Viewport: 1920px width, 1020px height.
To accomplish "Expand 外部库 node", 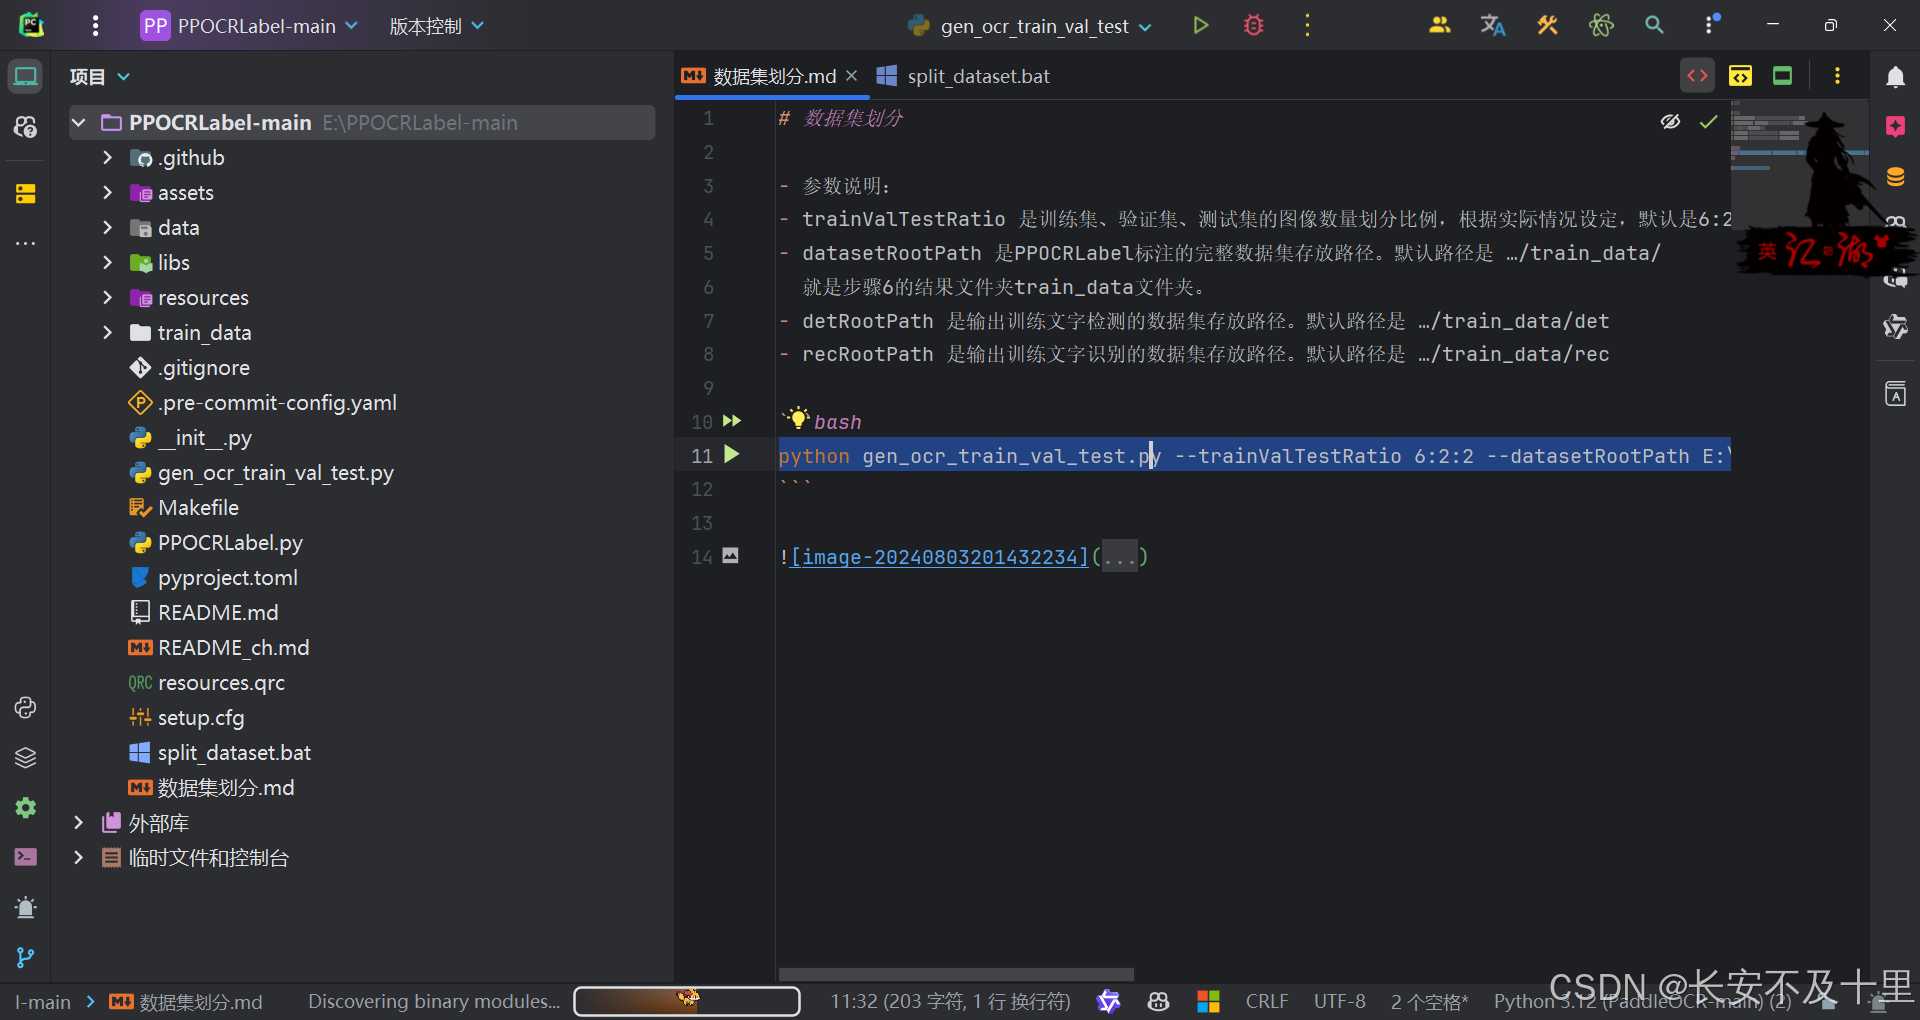I will click(x=79, y=823).
